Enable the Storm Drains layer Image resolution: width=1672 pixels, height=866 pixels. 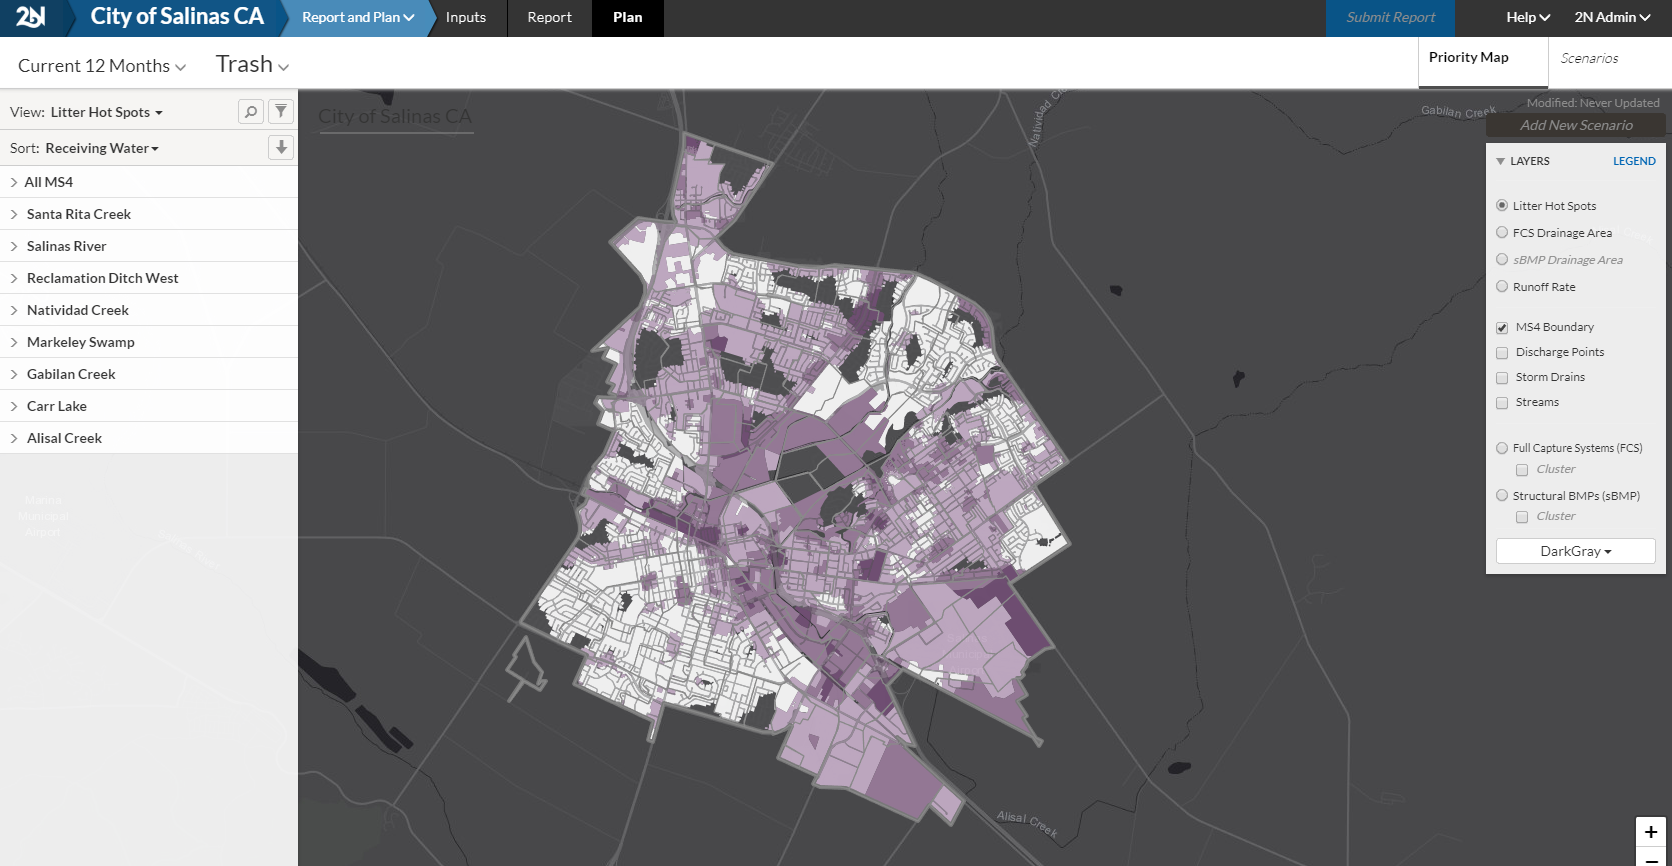pos(1502,378)
